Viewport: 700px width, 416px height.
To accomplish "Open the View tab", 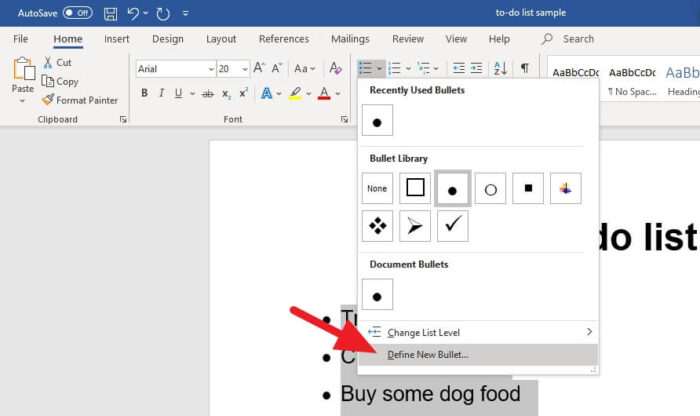I will [x=456, y=39].
